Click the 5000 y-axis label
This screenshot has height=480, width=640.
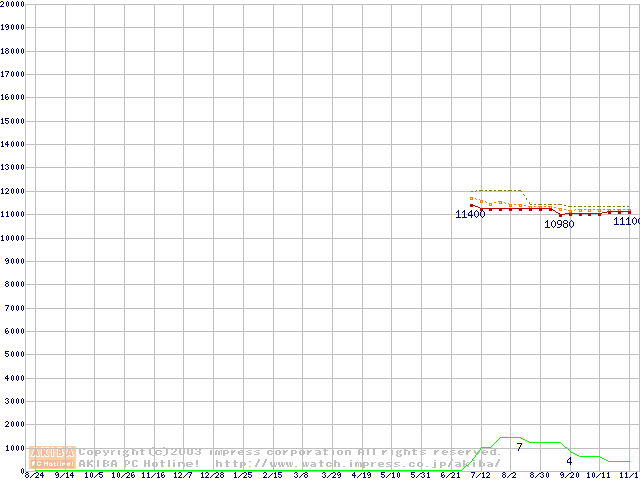point(15,355)
